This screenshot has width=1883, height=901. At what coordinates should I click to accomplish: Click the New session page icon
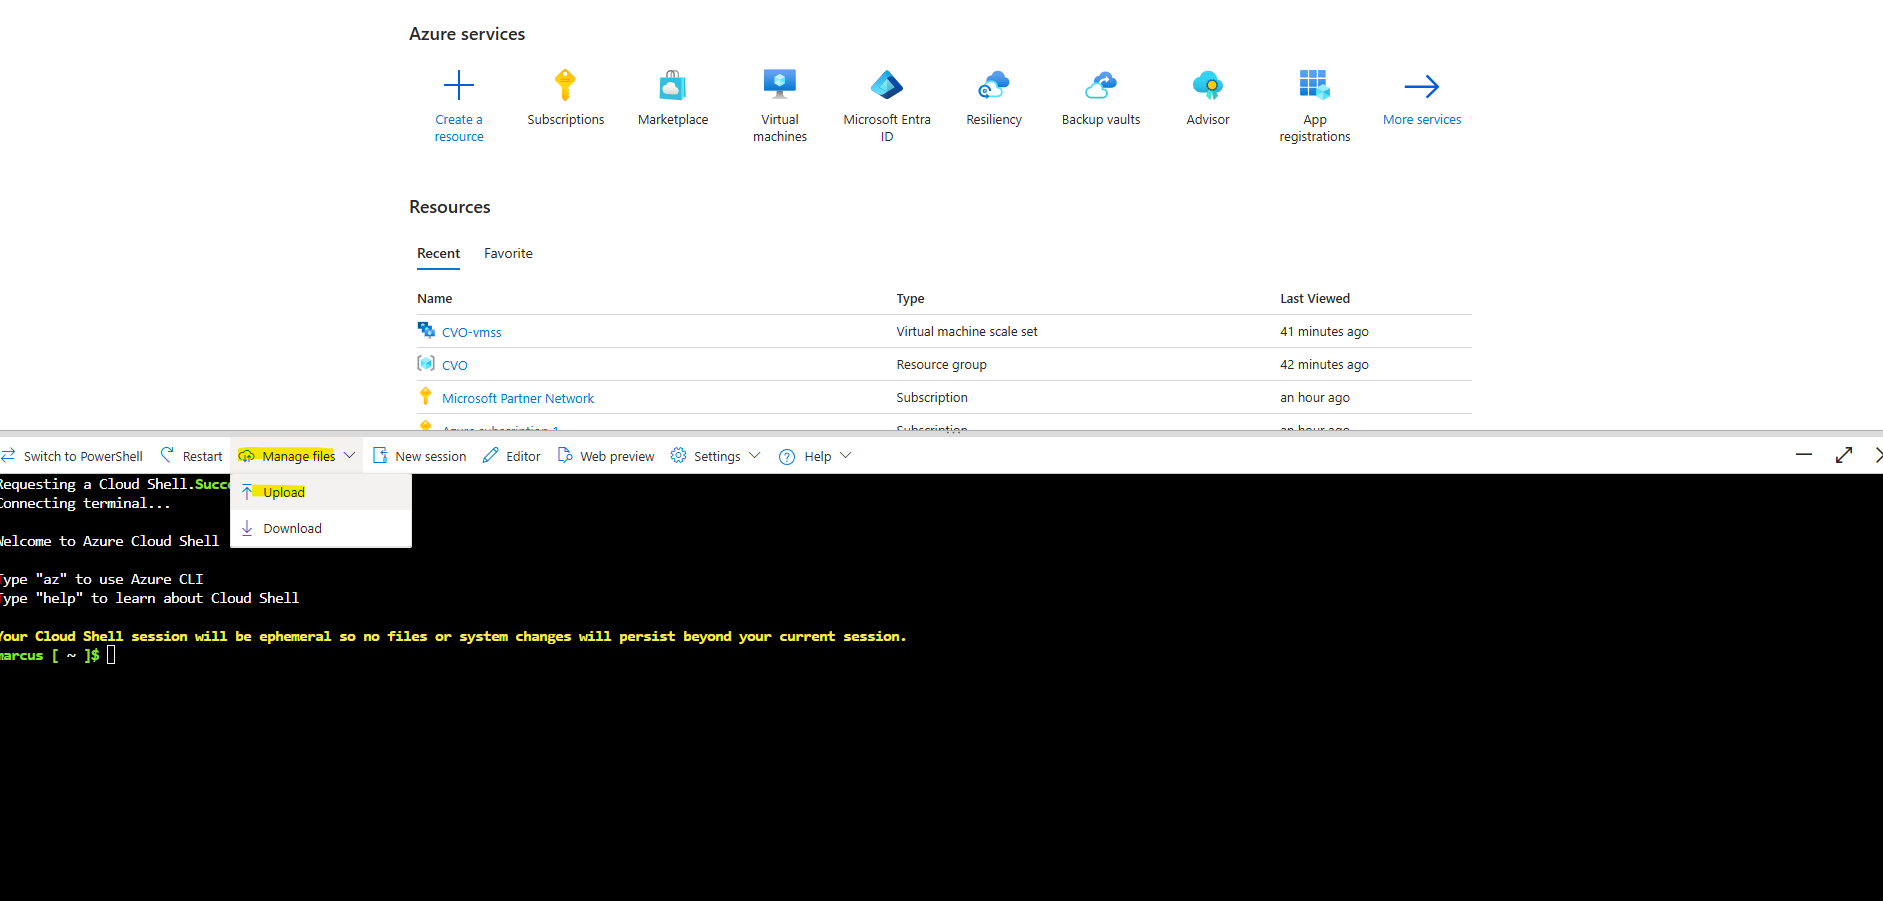(x=380, y=455)
